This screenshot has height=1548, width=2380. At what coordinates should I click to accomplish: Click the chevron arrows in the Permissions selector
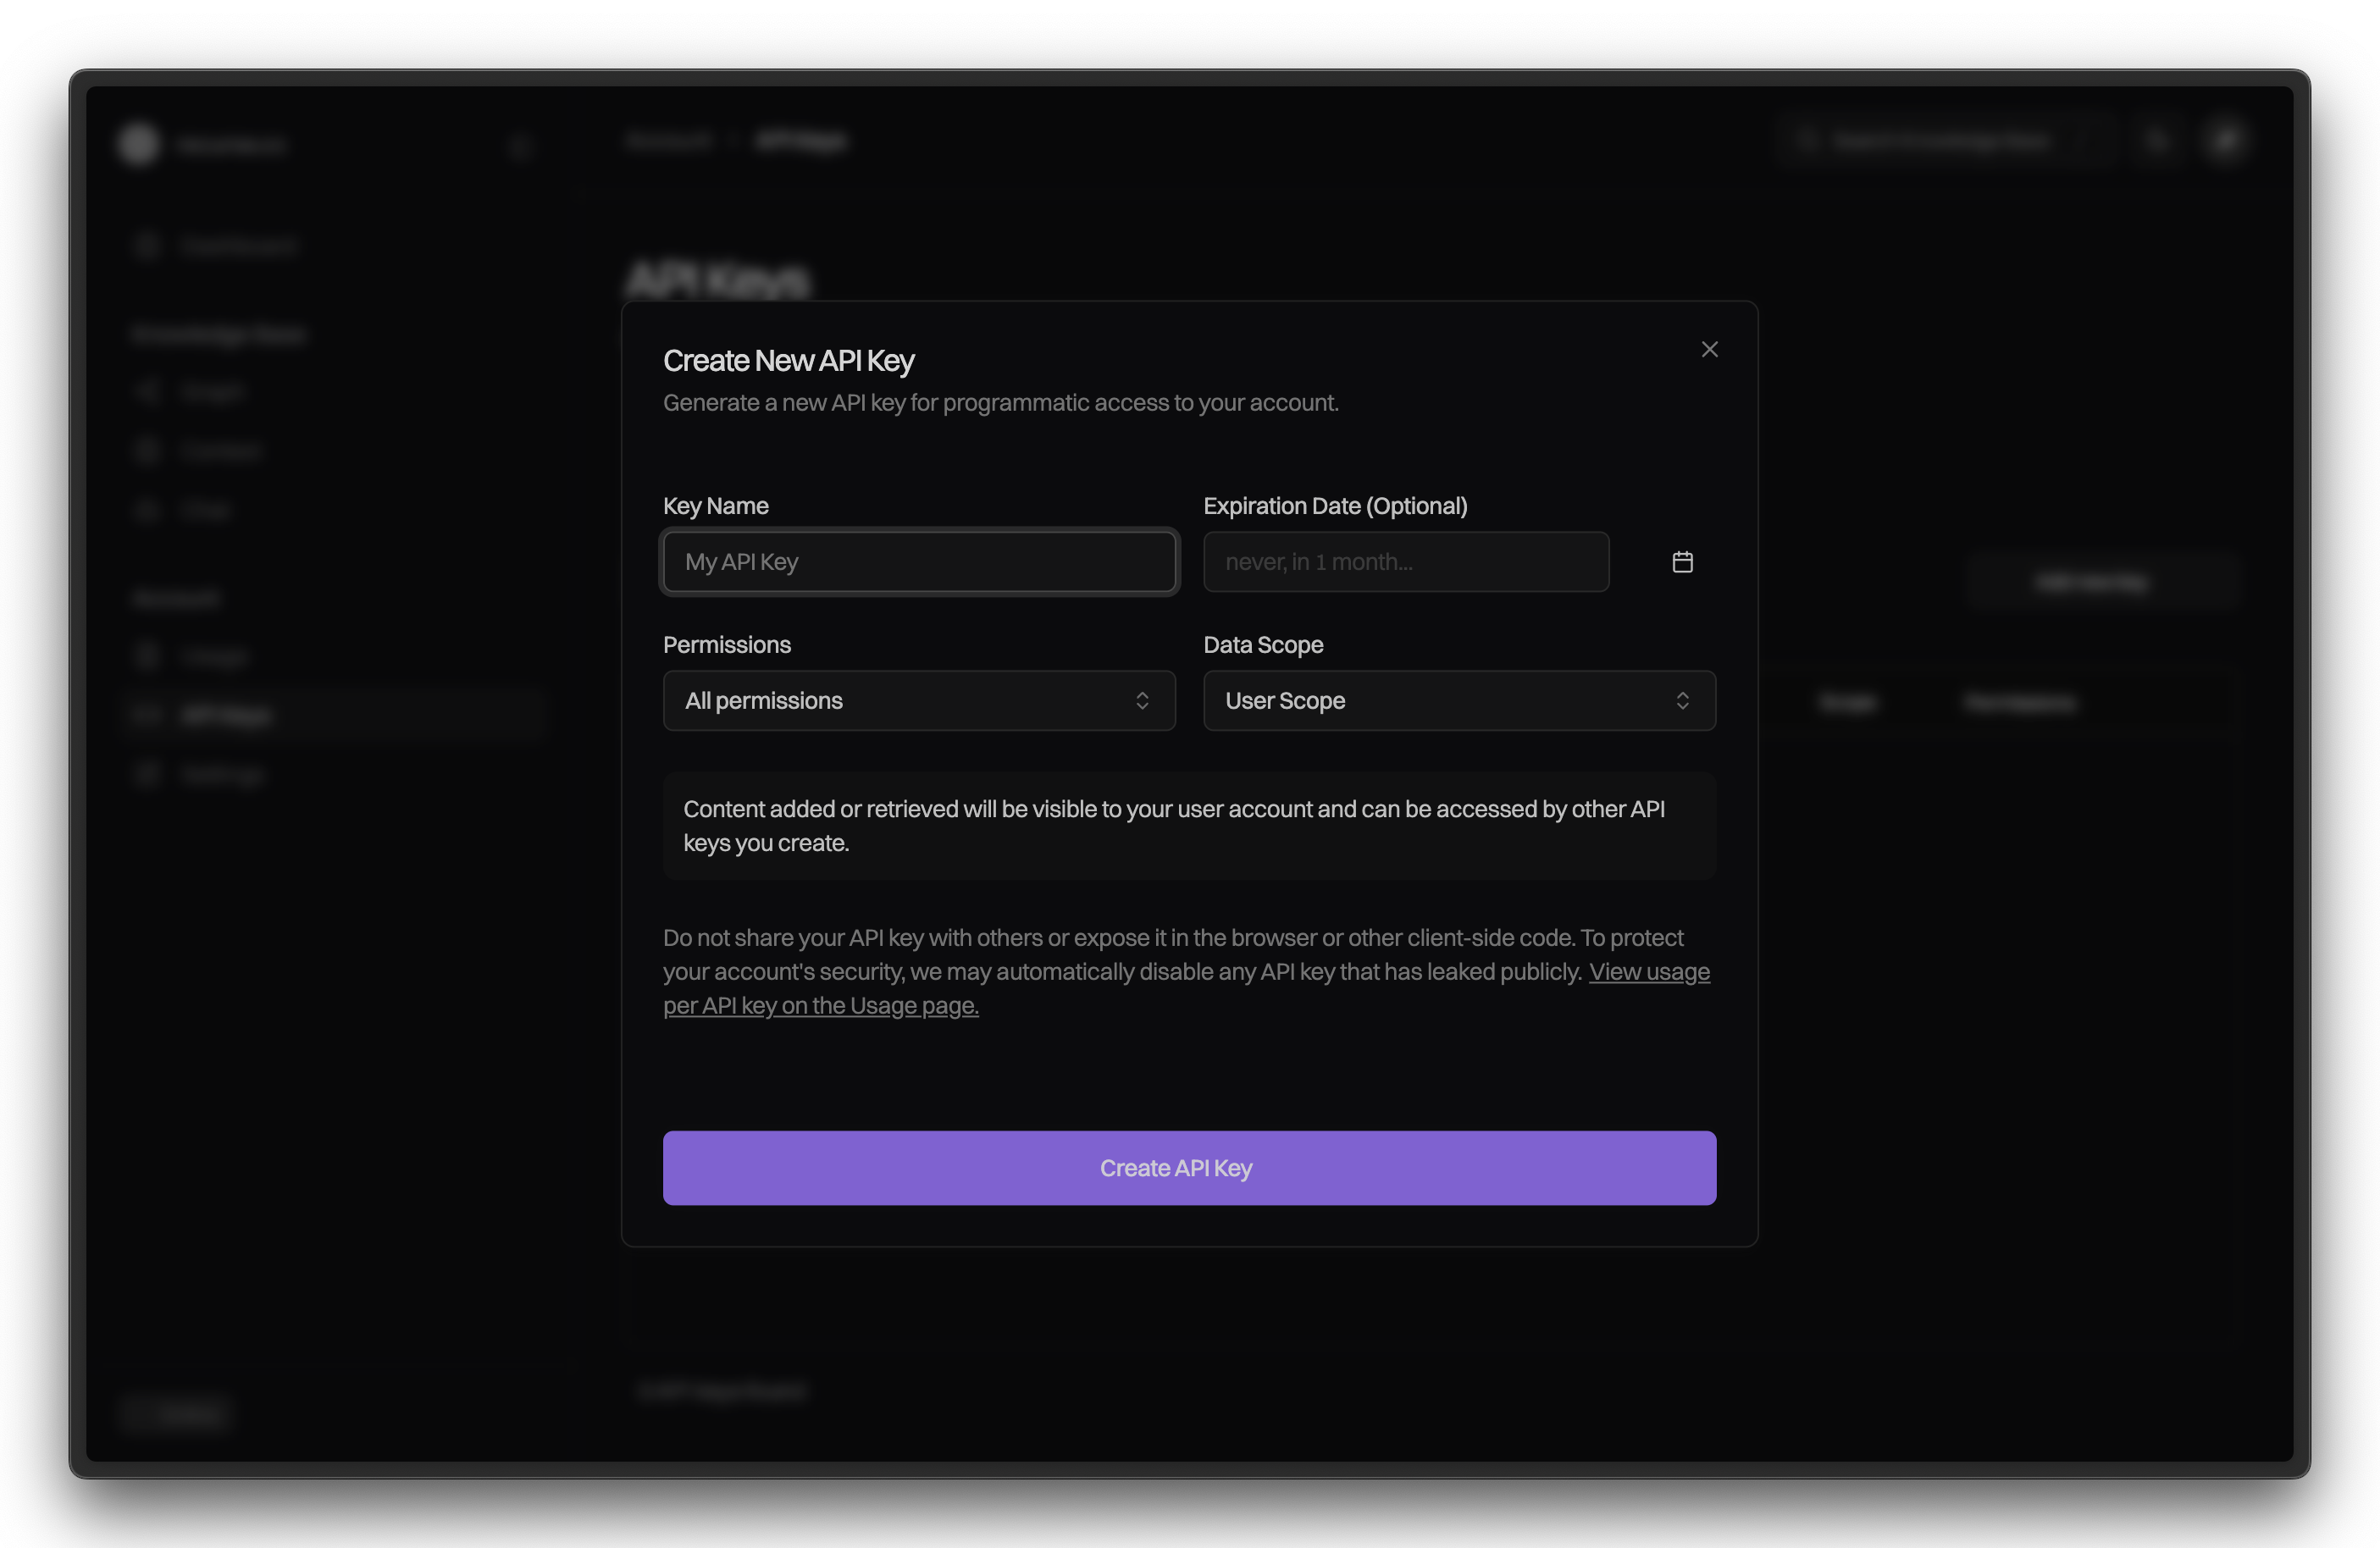[x=1142, y=700]
